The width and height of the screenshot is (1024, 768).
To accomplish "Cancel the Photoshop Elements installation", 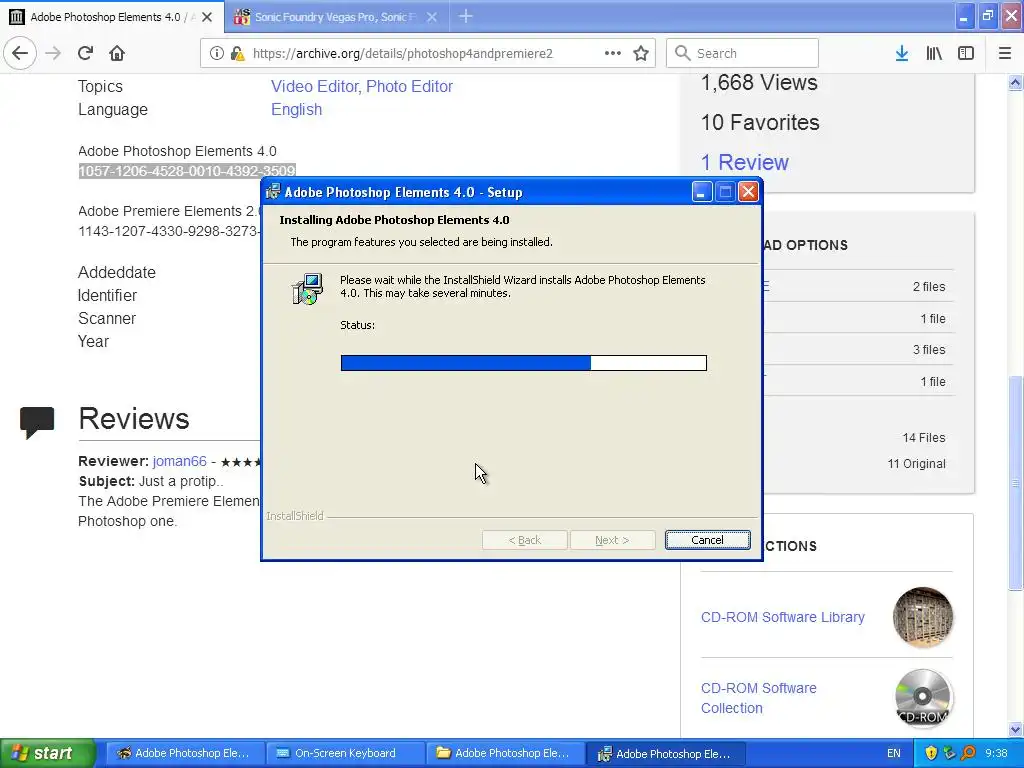I will click(707, 540).
